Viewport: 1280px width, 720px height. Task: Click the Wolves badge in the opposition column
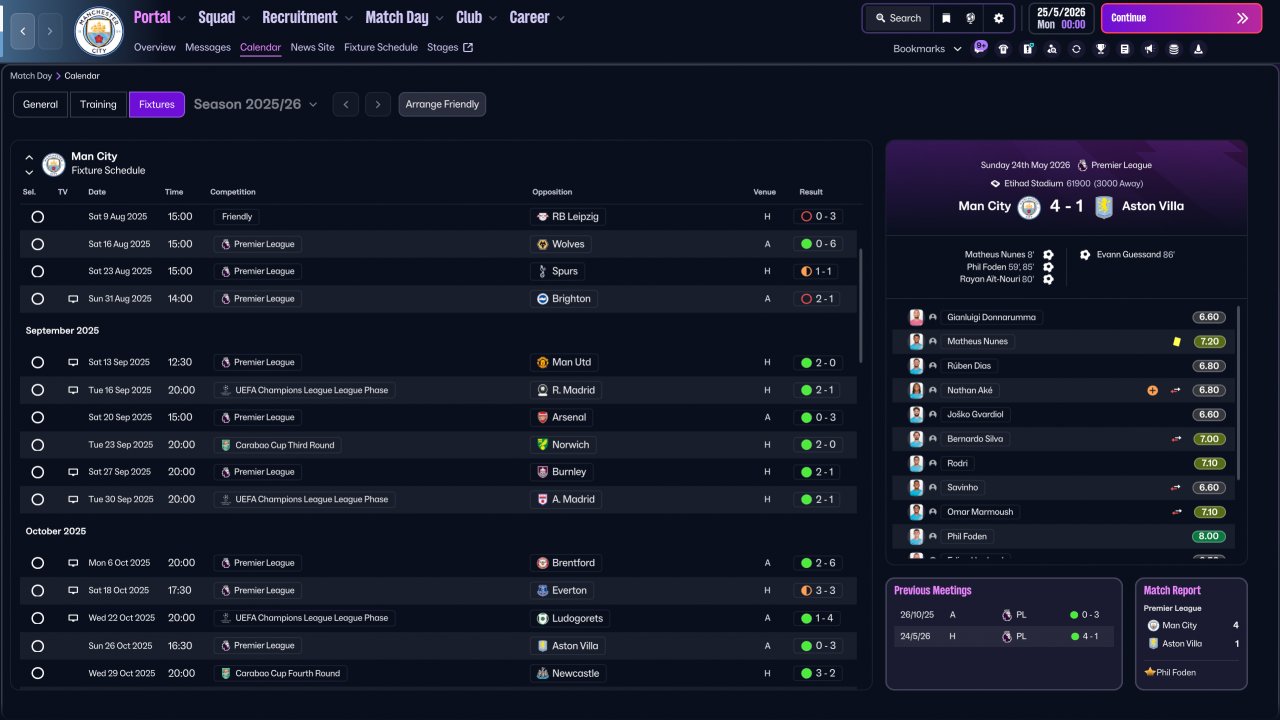click(x=543, y=244)
